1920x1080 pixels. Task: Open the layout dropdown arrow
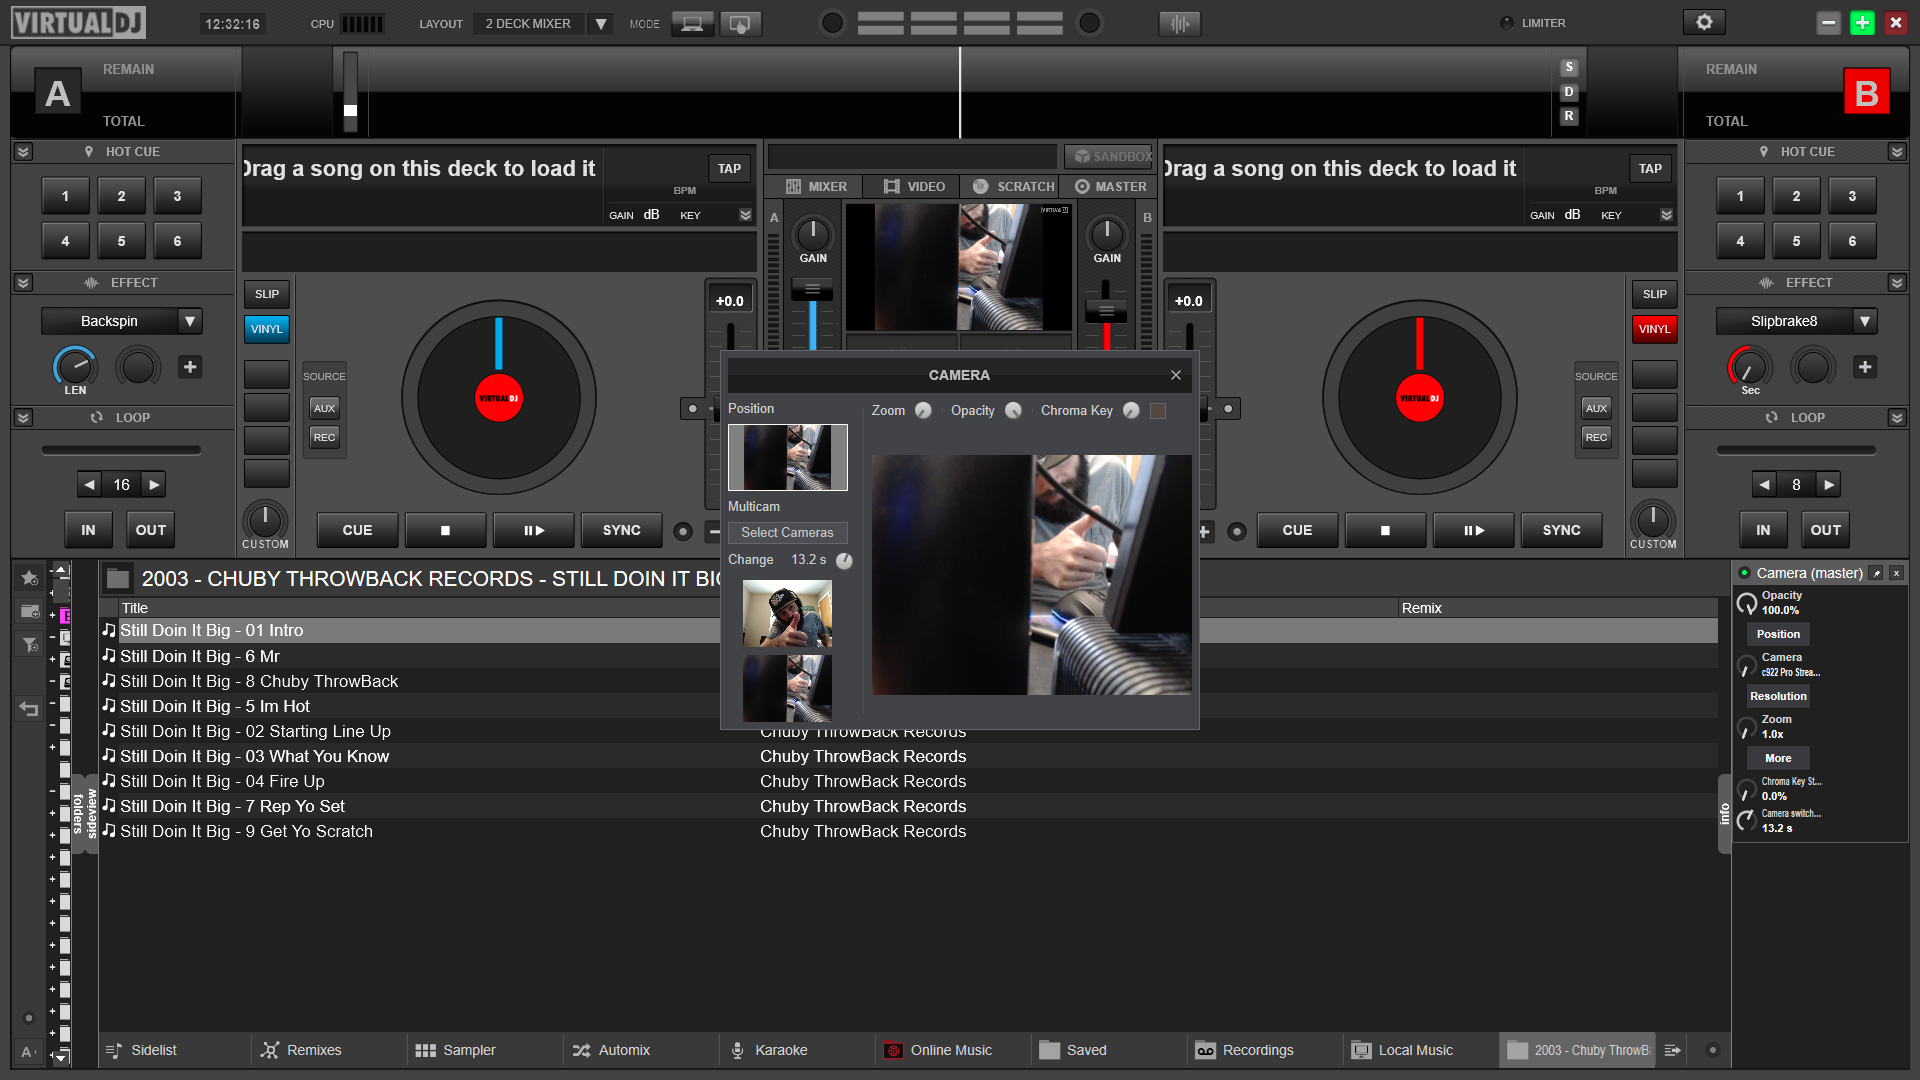(600, 24)
